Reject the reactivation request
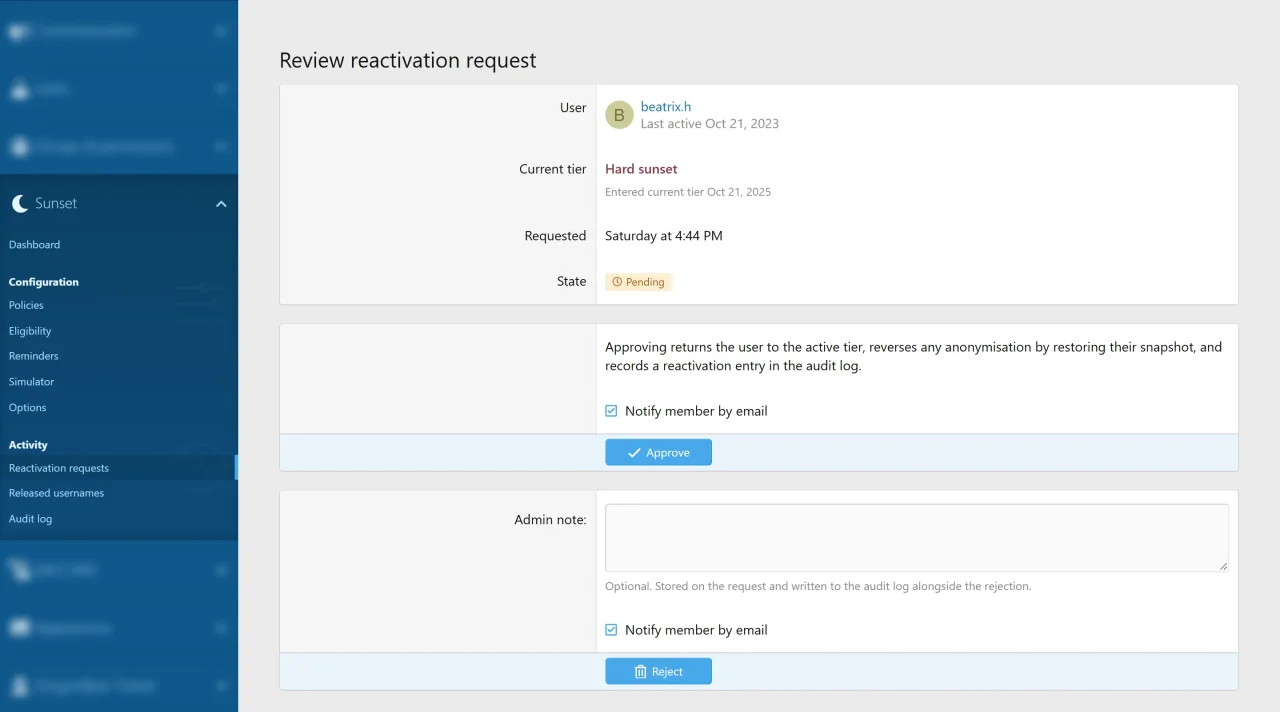 (658, 672)
